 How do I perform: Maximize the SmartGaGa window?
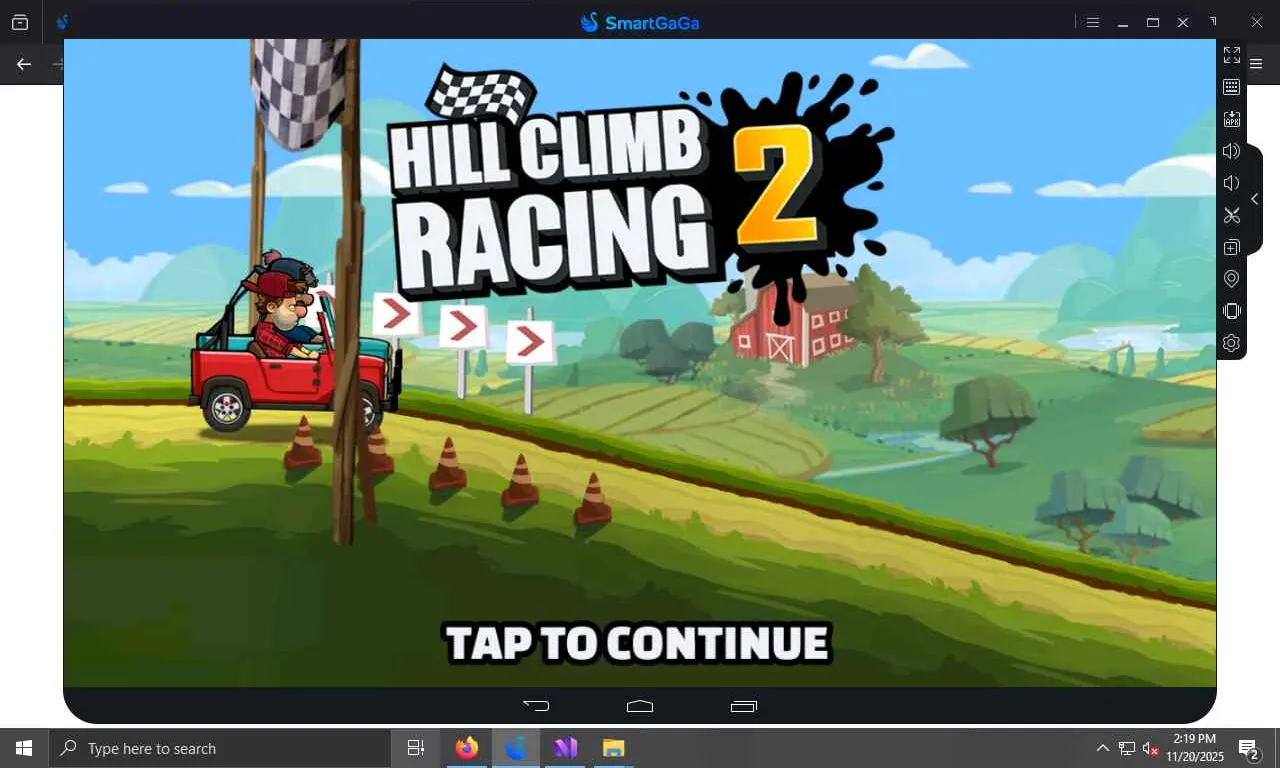[1153, 22]
